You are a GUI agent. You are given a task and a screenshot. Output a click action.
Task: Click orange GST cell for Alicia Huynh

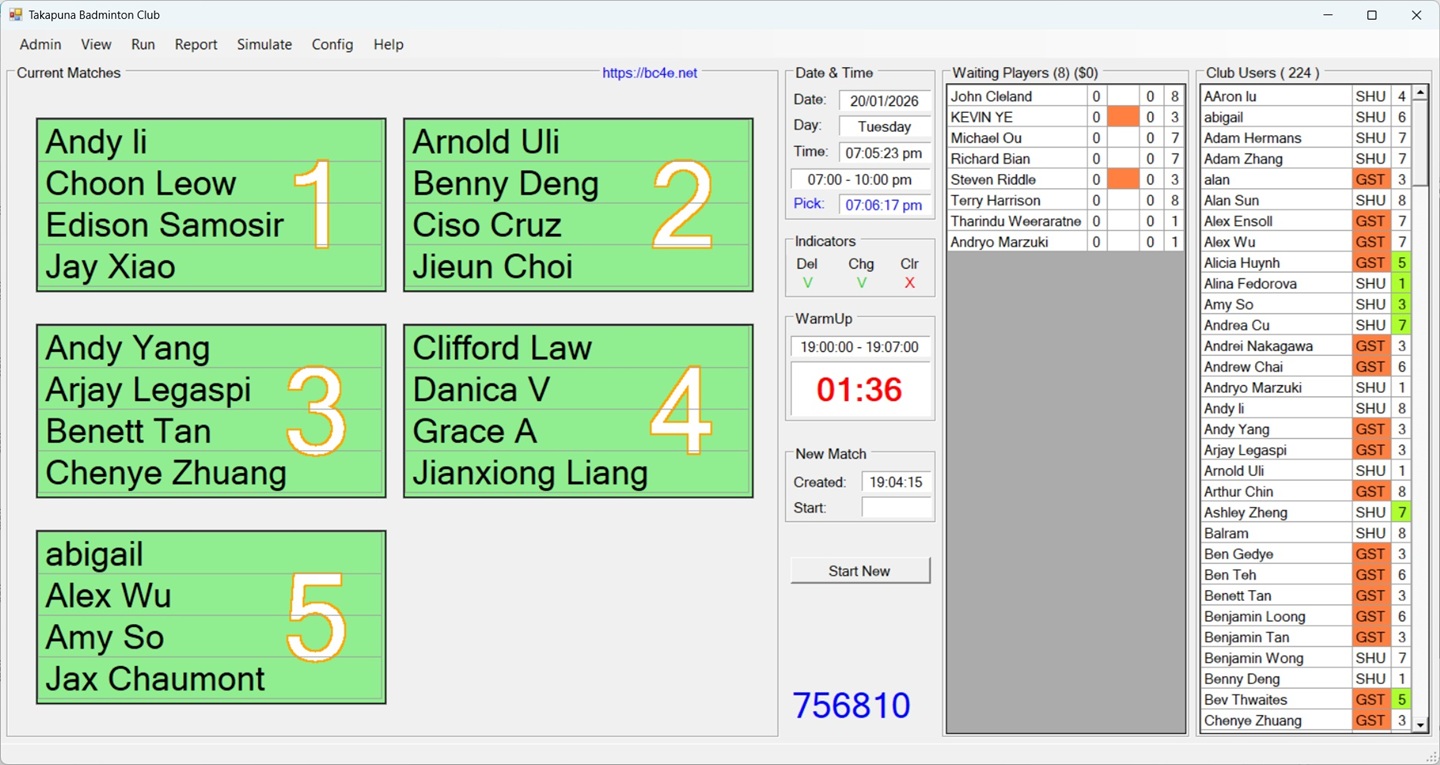tap(1370, 263)
